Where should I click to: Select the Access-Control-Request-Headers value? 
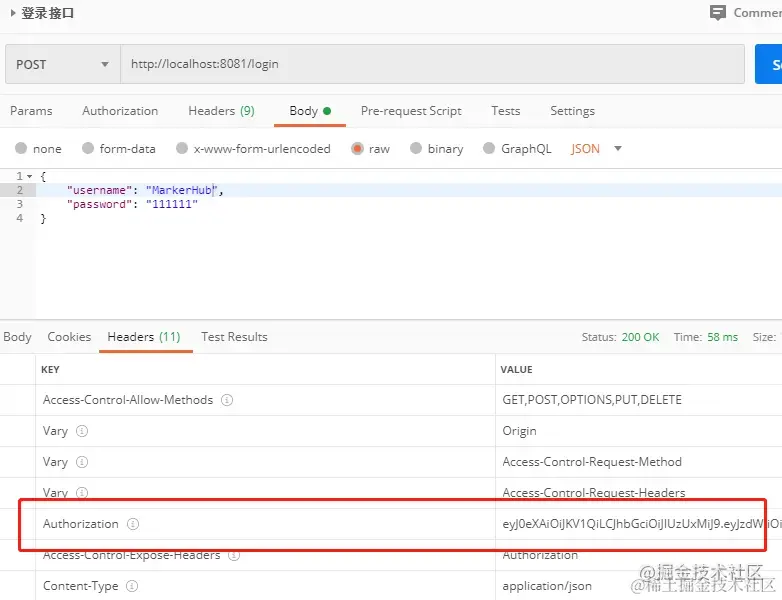coord(594,493)
